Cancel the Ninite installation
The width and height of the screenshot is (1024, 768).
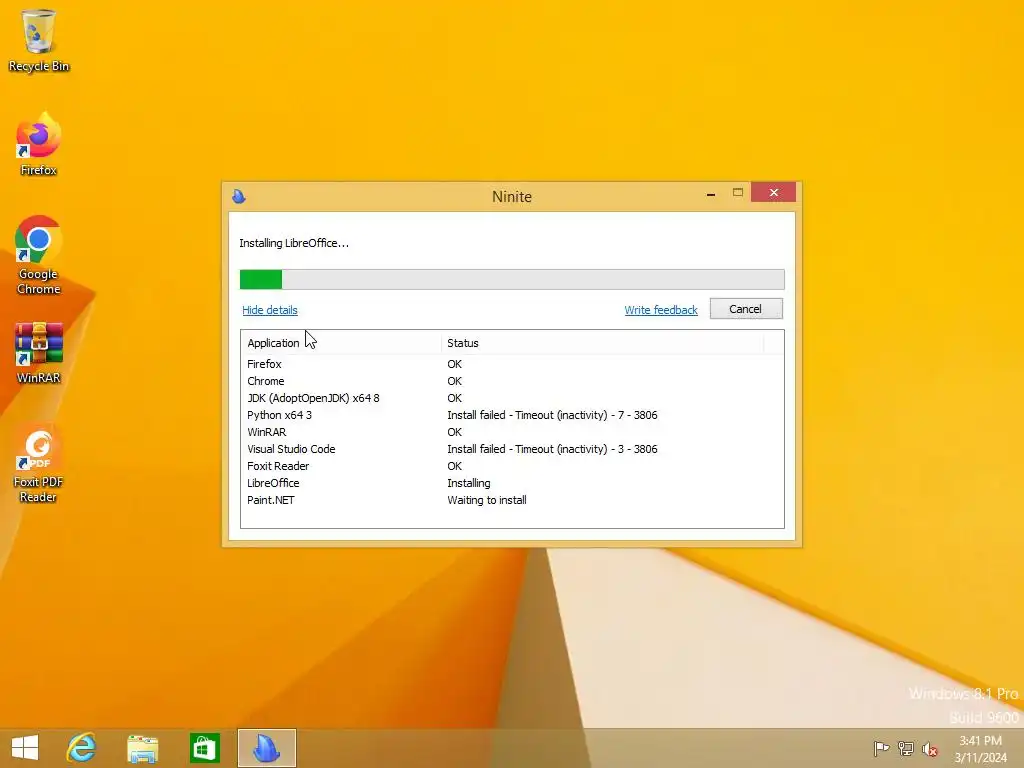click(x=746, y=309)
